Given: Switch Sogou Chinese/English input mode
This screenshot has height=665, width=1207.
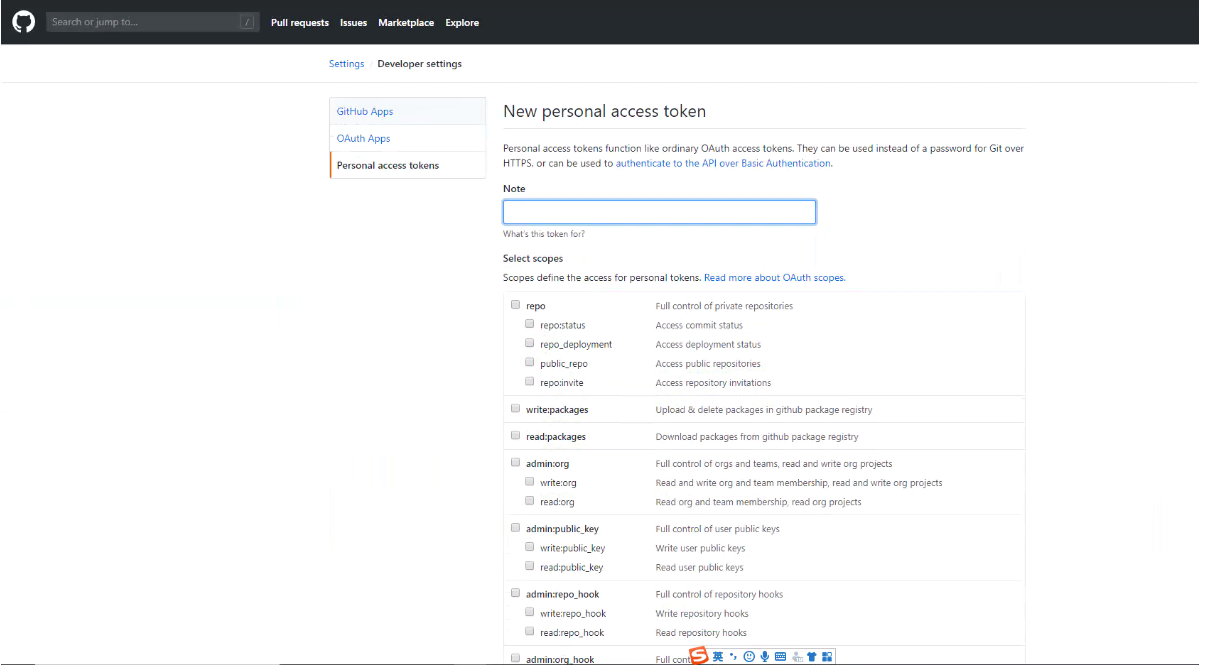Looking at the screenshot, I should click(718, 657).
